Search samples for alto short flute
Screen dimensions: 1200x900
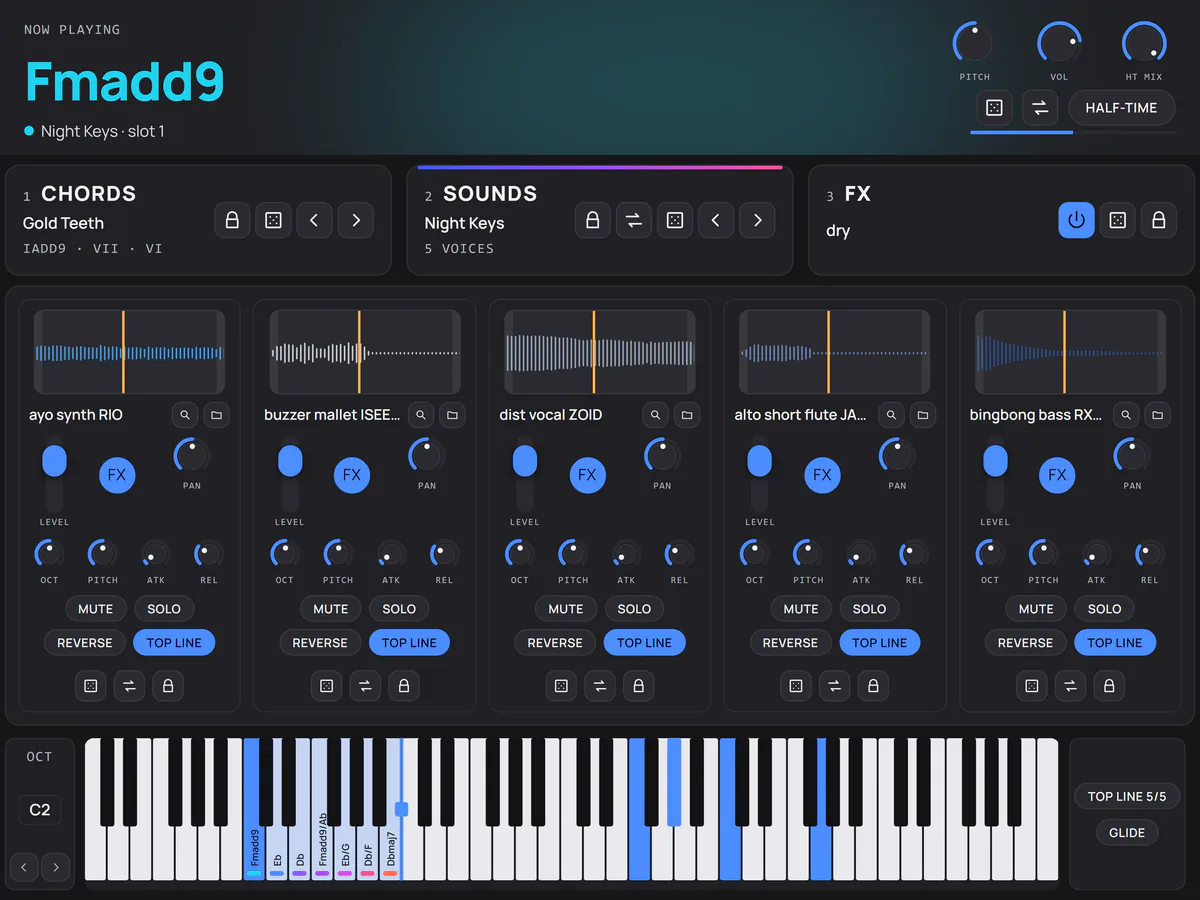pos(891,414)
